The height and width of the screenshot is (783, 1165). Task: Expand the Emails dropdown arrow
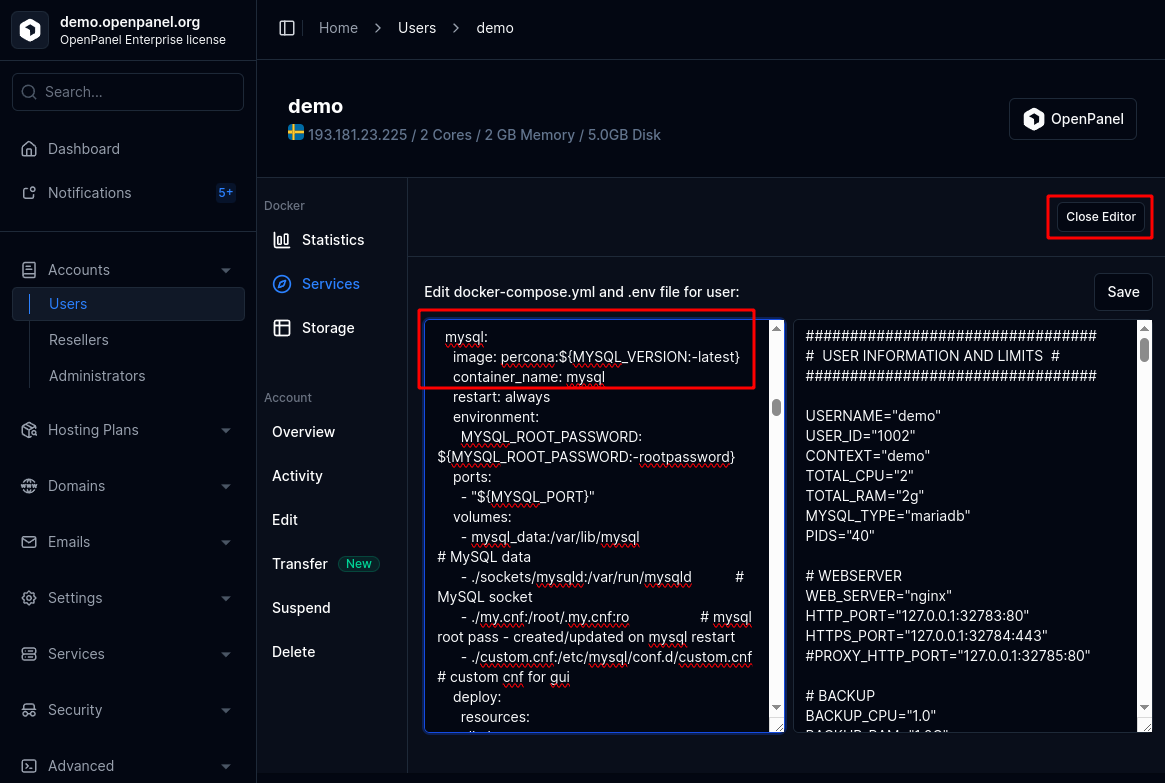tap(226, 543)
